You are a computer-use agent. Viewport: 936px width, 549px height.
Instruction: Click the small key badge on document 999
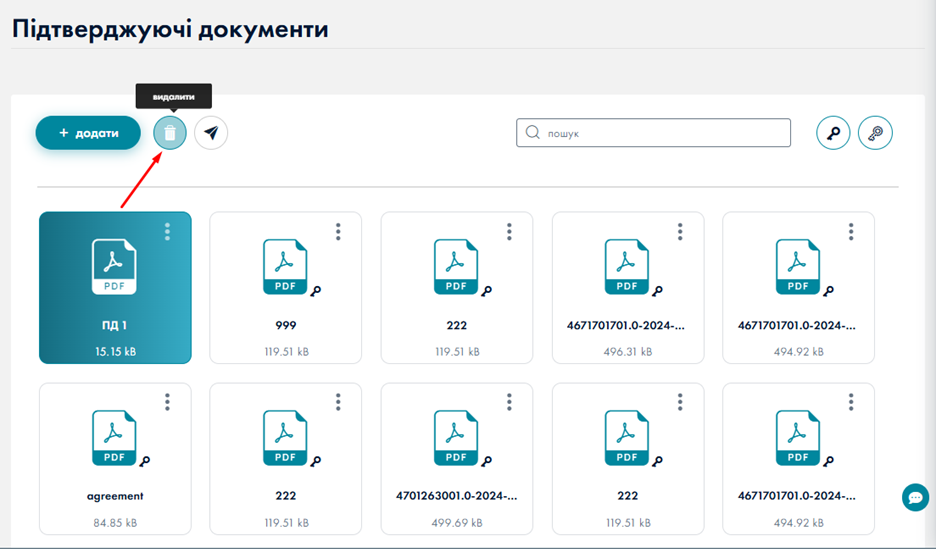(316, 291)
